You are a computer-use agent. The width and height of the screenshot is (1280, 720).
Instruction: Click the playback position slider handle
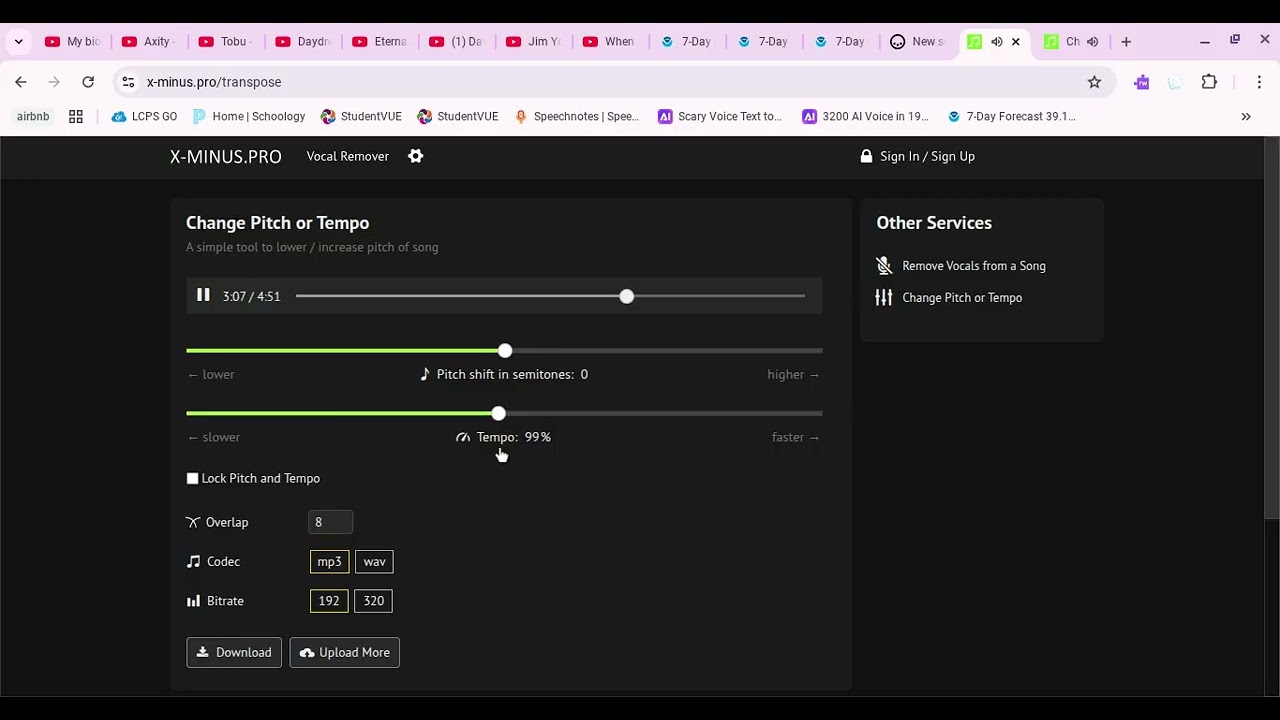pyautogui.click(x=626, y=296)
